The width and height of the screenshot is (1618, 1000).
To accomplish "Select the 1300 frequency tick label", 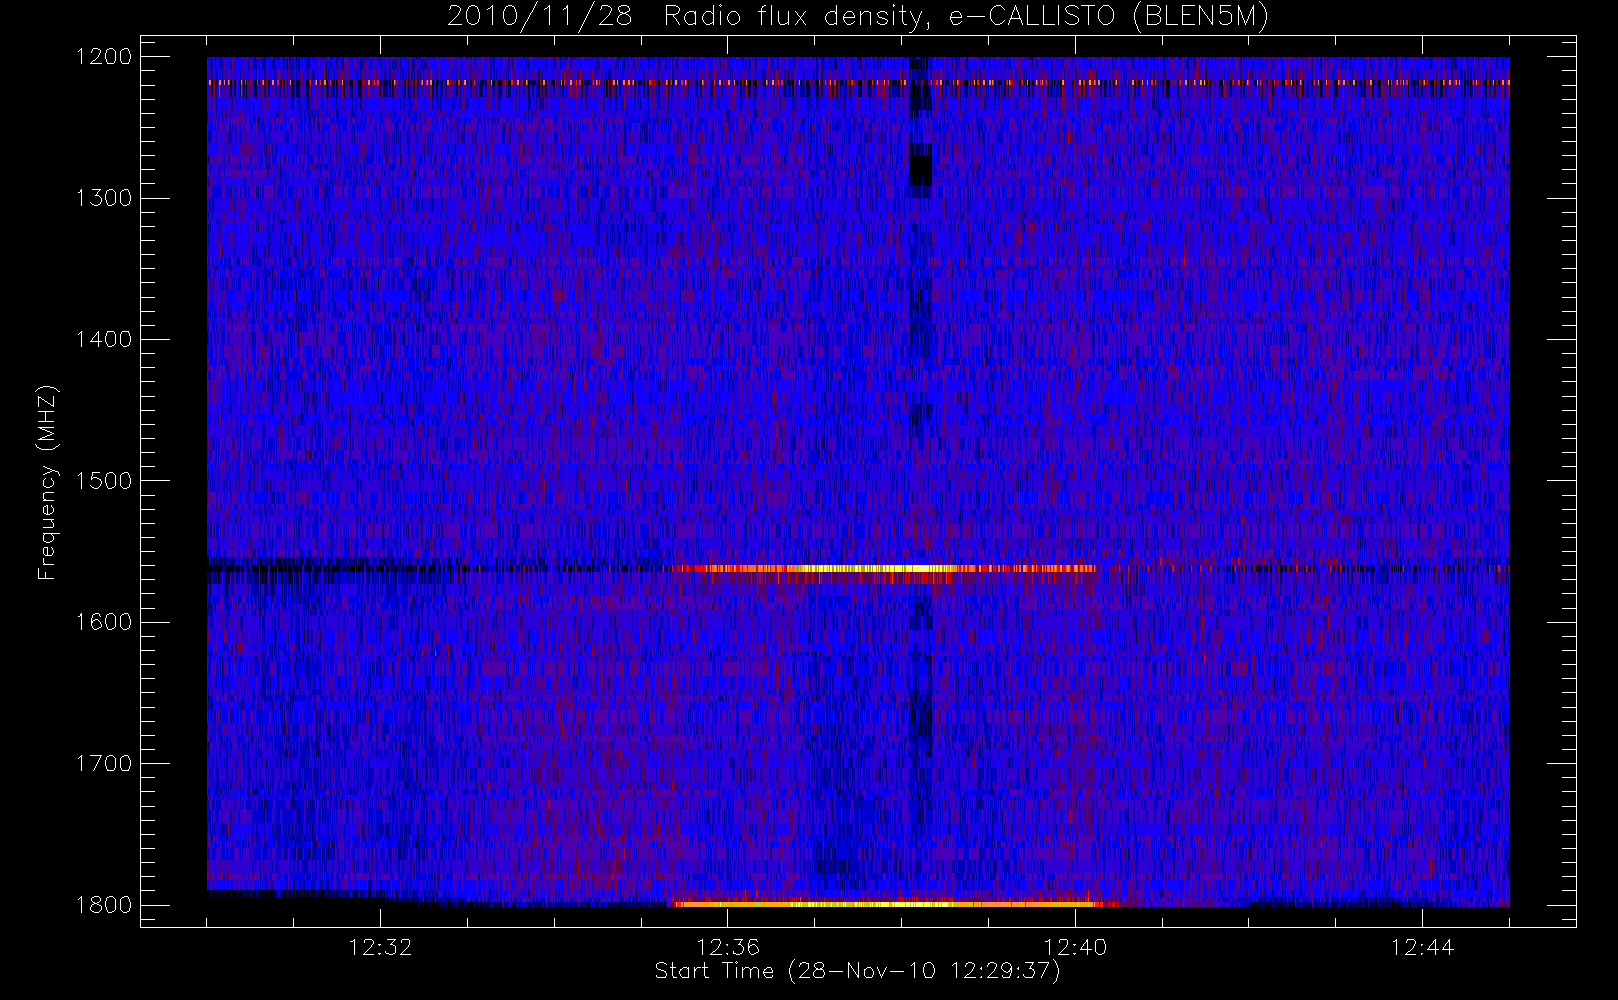I will (x=104, y=198).
